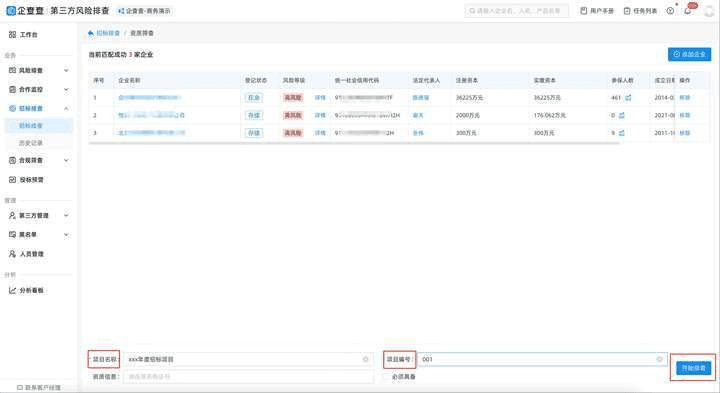Image resolution: width=720 pixels, height=393 pixels.
Task: Click the legal representative link in row 3
Action: pyautogui.click(x=418, y=133)
